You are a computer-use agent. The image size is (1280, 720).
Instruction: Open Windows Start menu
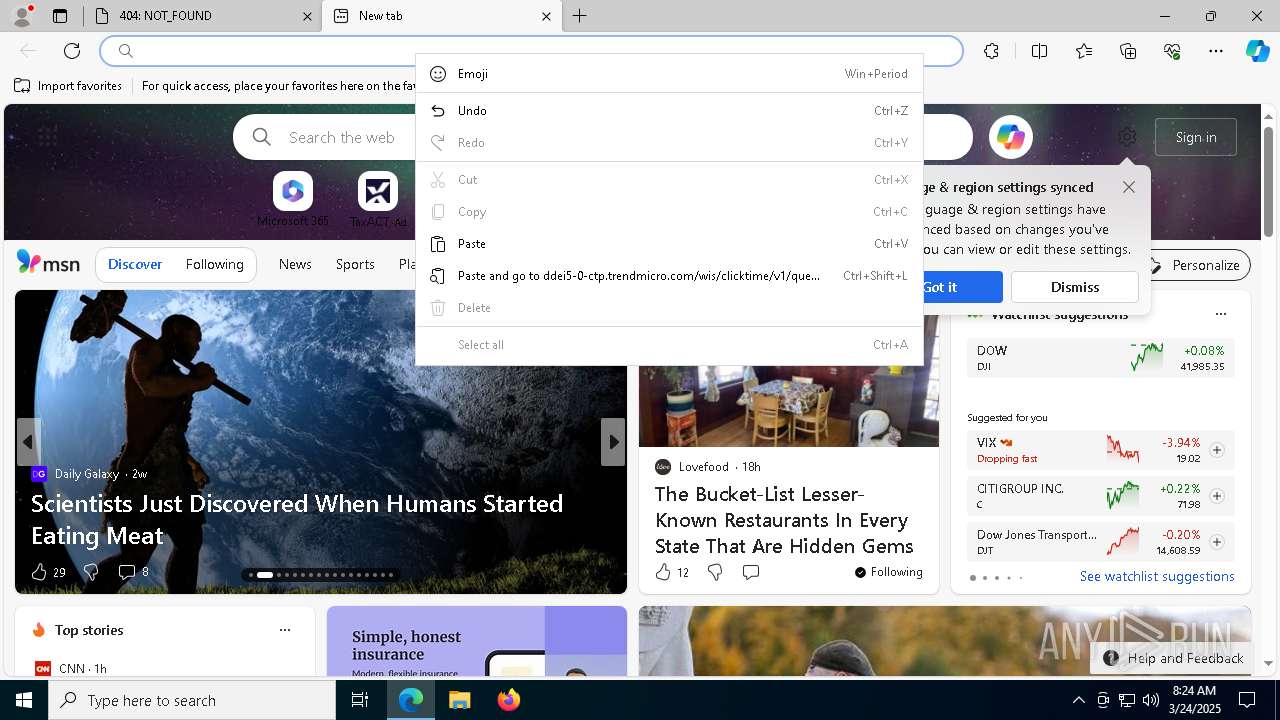pos(24,700)
